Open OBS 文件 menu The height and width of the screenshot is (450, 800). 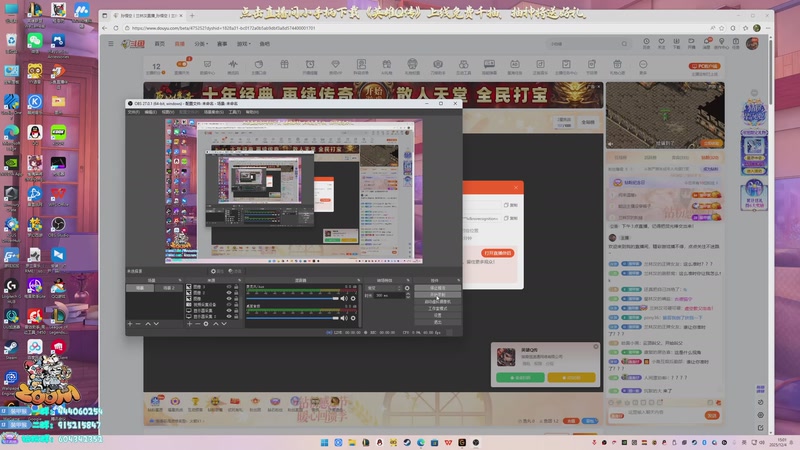pos(133,112)
